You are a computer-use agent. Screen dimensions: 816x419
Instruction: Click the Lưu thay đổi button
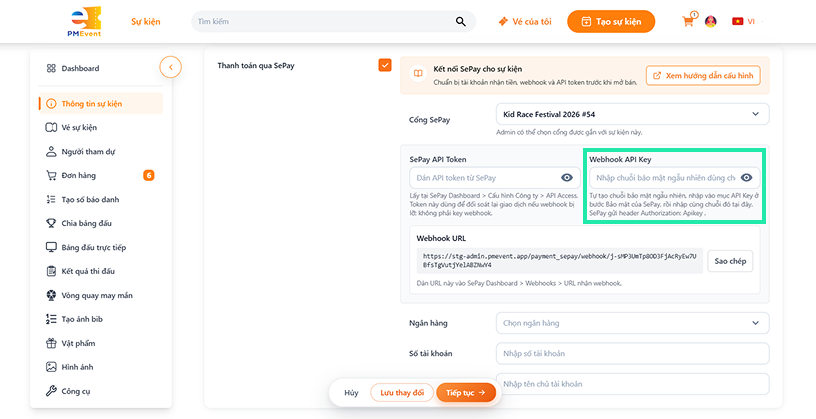point(402,392)
